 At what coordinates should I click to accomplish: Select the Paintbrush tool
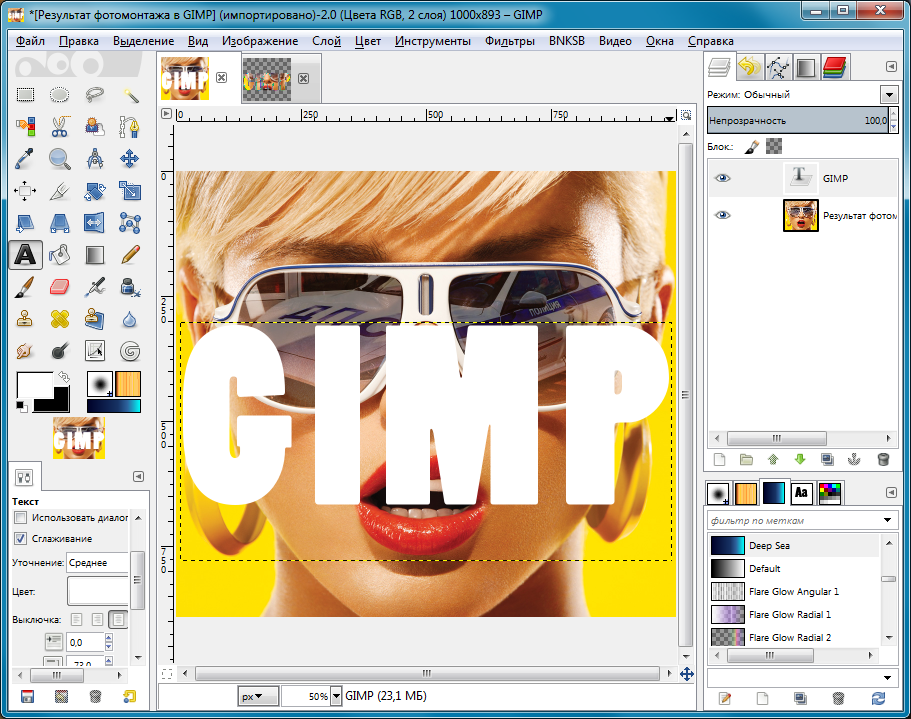click(25, 286)
